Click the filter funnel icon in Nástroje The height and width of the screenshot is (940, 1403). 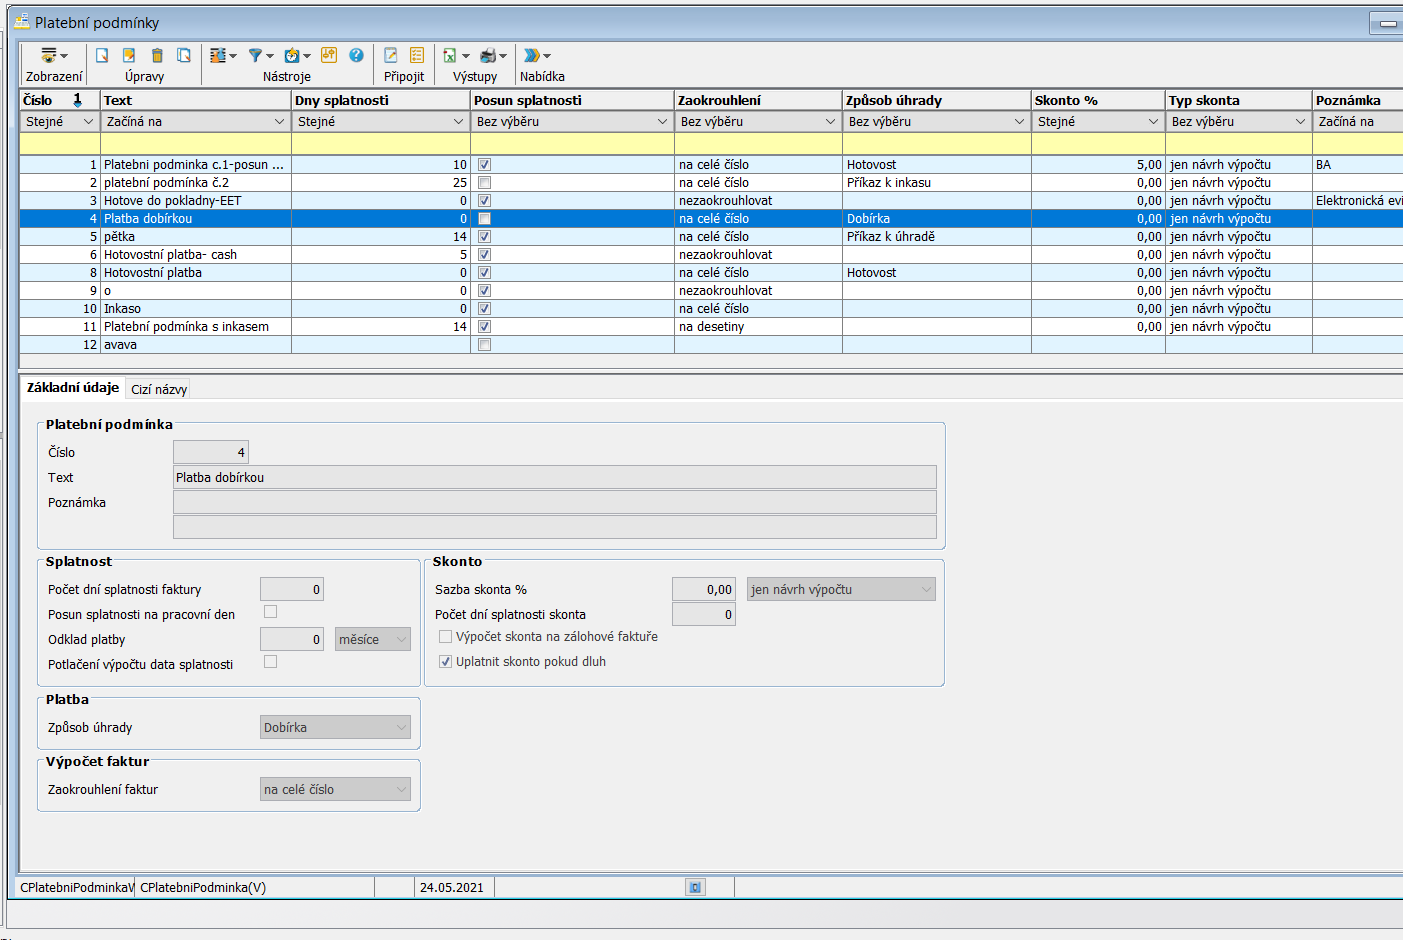pyautogui.click(x=256, y=56)
